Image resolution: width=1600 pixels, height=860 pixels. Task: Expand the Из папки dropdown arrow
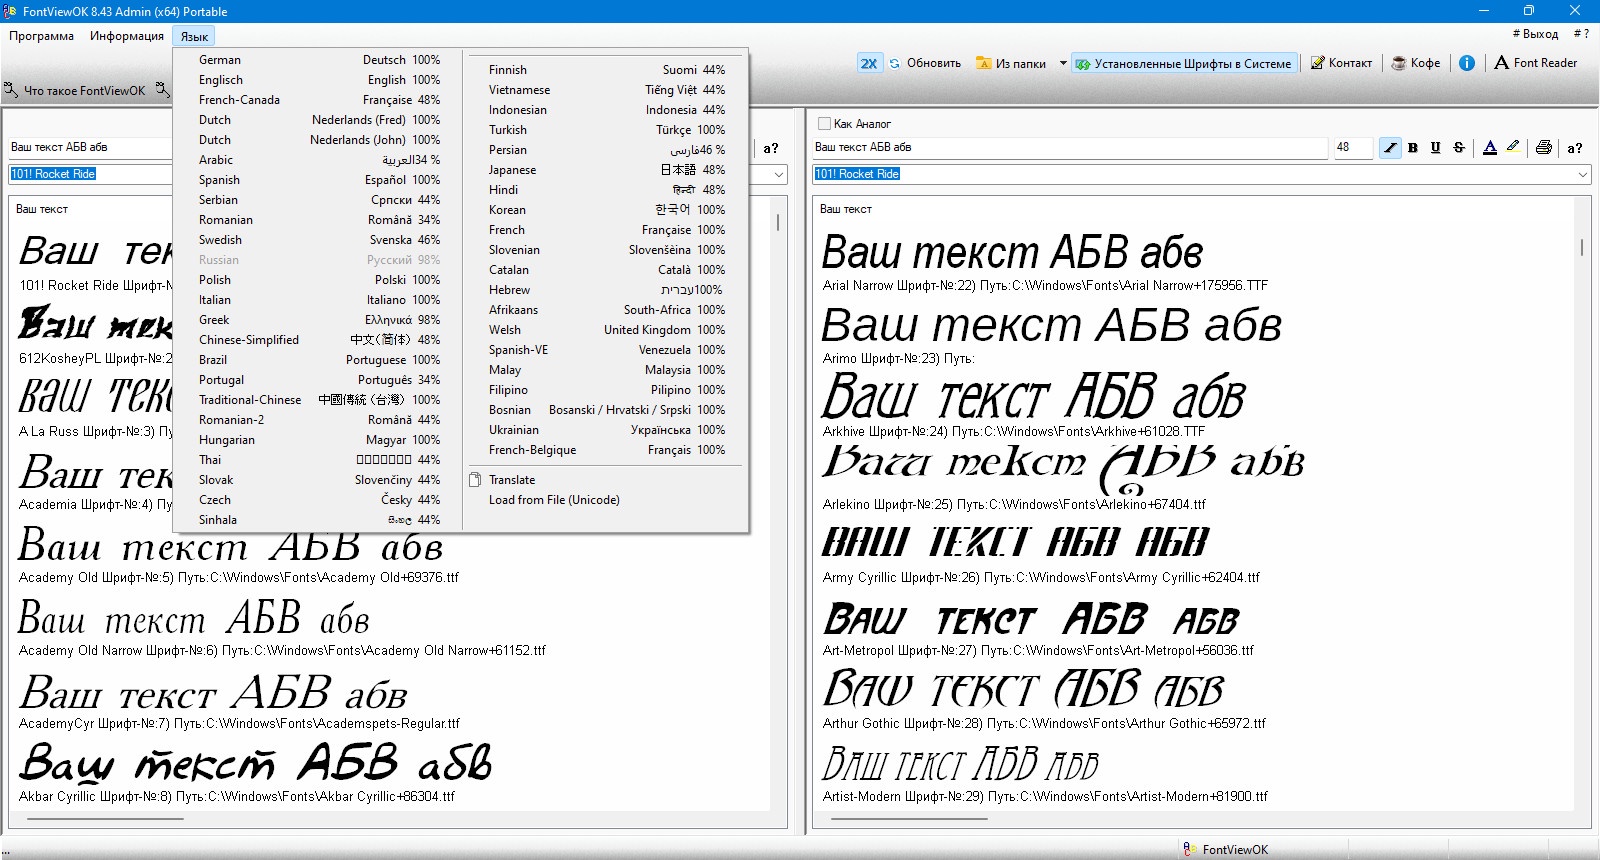click(1063, 63)
